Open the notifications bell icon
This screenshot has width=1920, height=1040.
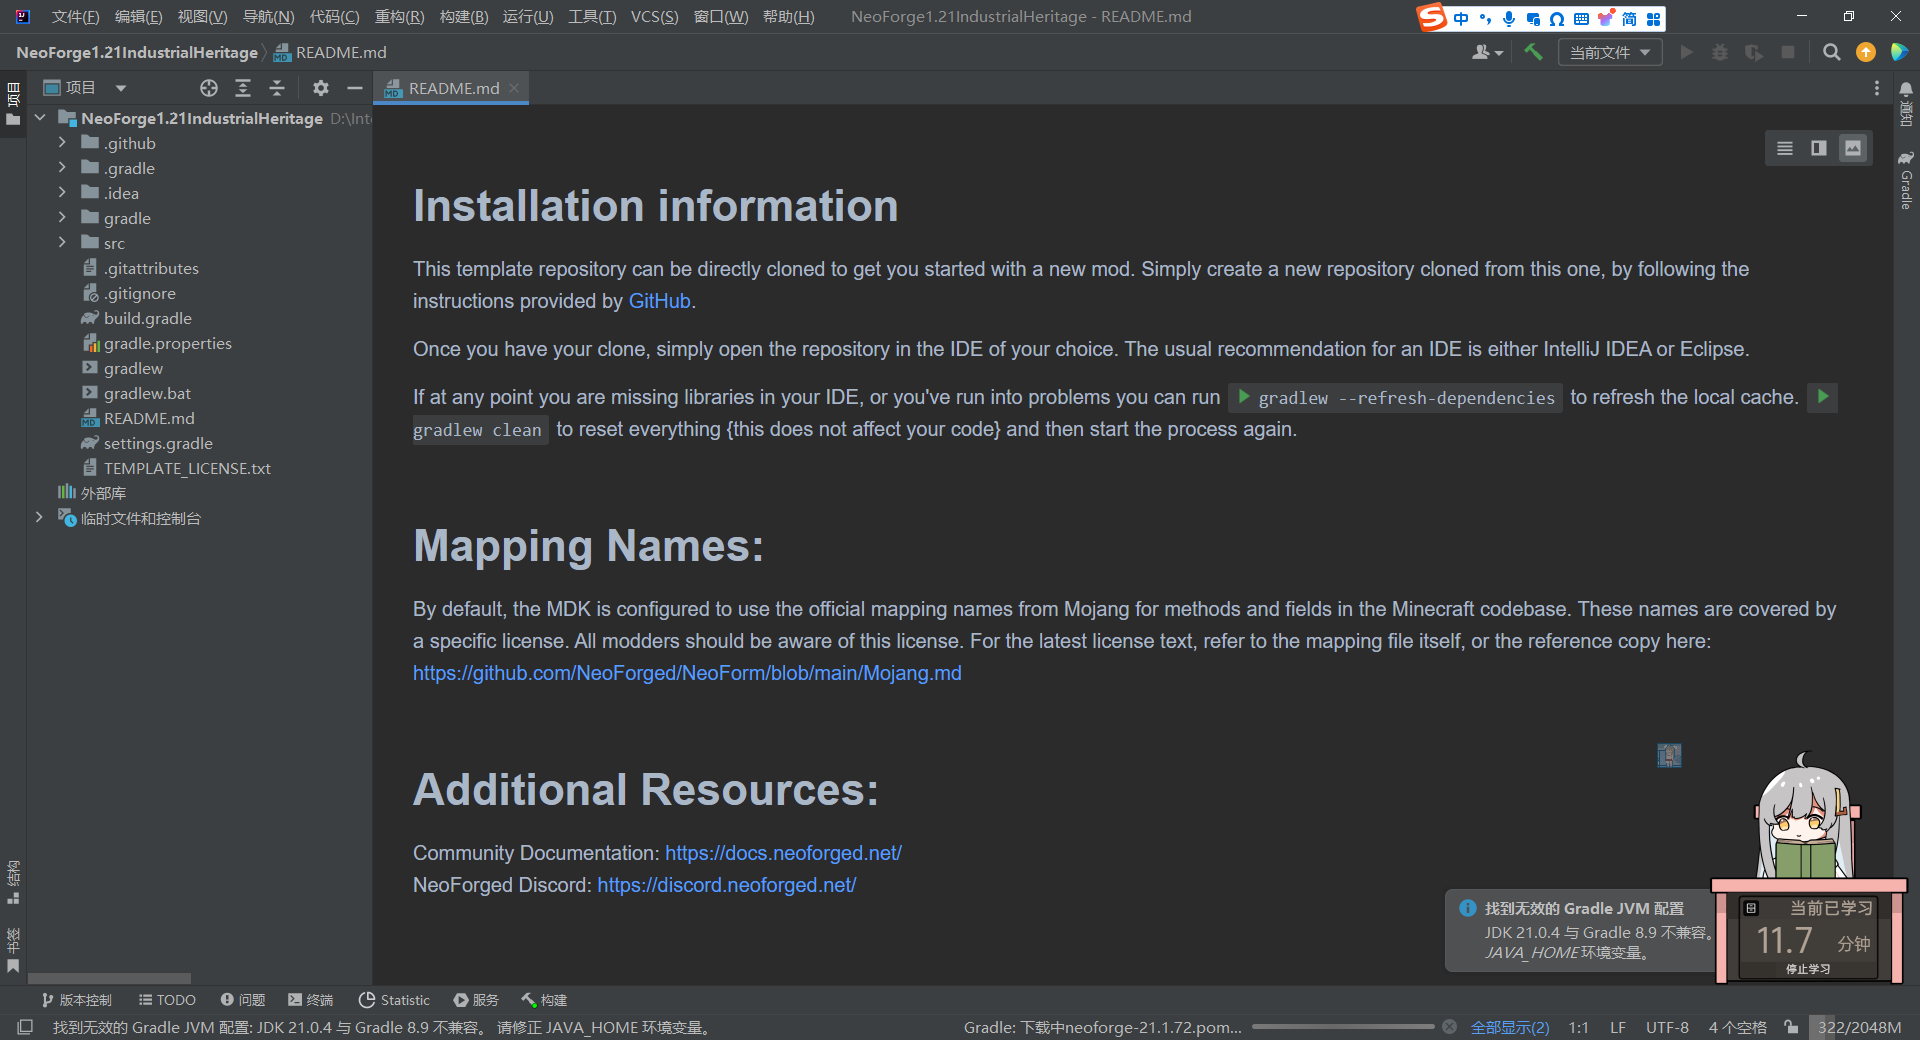(x=1906, y=89)
